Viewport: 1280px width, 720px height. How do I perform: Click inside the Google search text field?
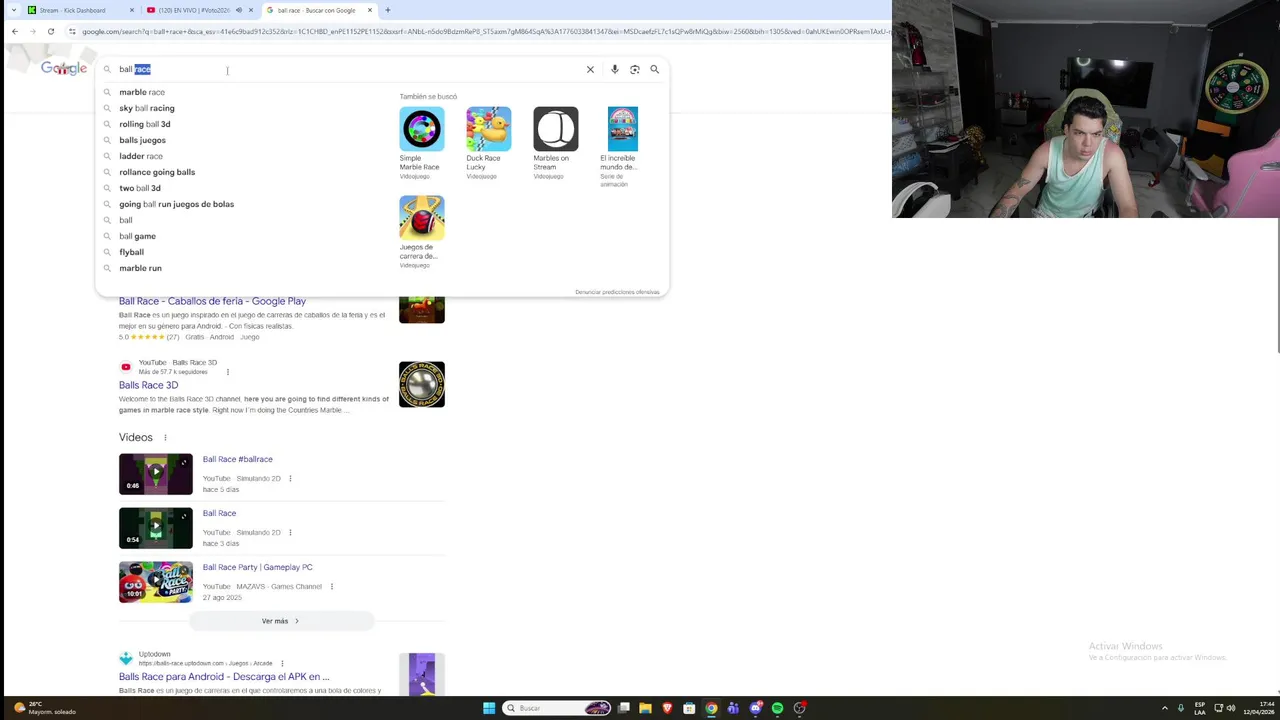[350, 69]
